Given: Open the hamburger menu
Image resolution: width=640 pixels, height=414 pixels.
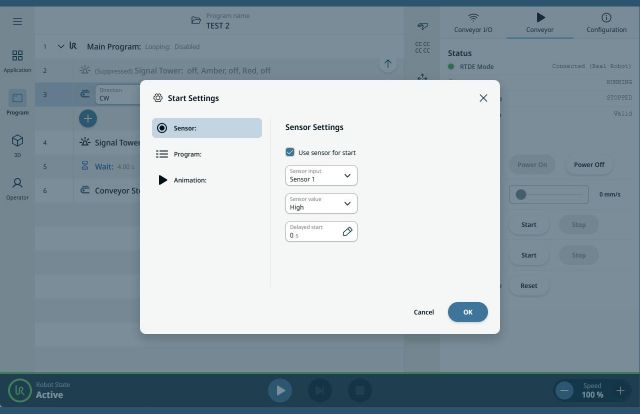Looking at the screenshot, I should (x=17, y=20).
